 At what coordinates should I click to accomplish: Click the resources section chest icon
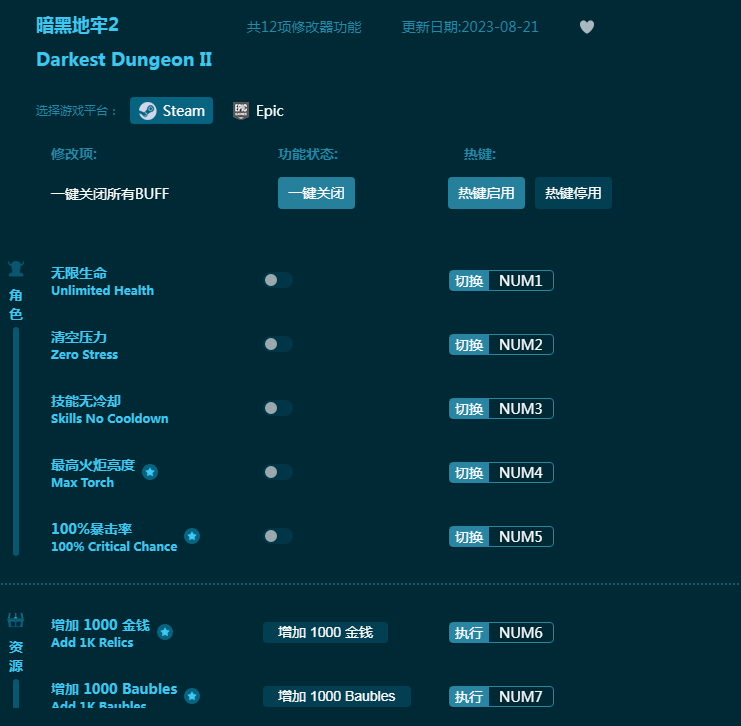pyautogui.click(x=16, y=620)
